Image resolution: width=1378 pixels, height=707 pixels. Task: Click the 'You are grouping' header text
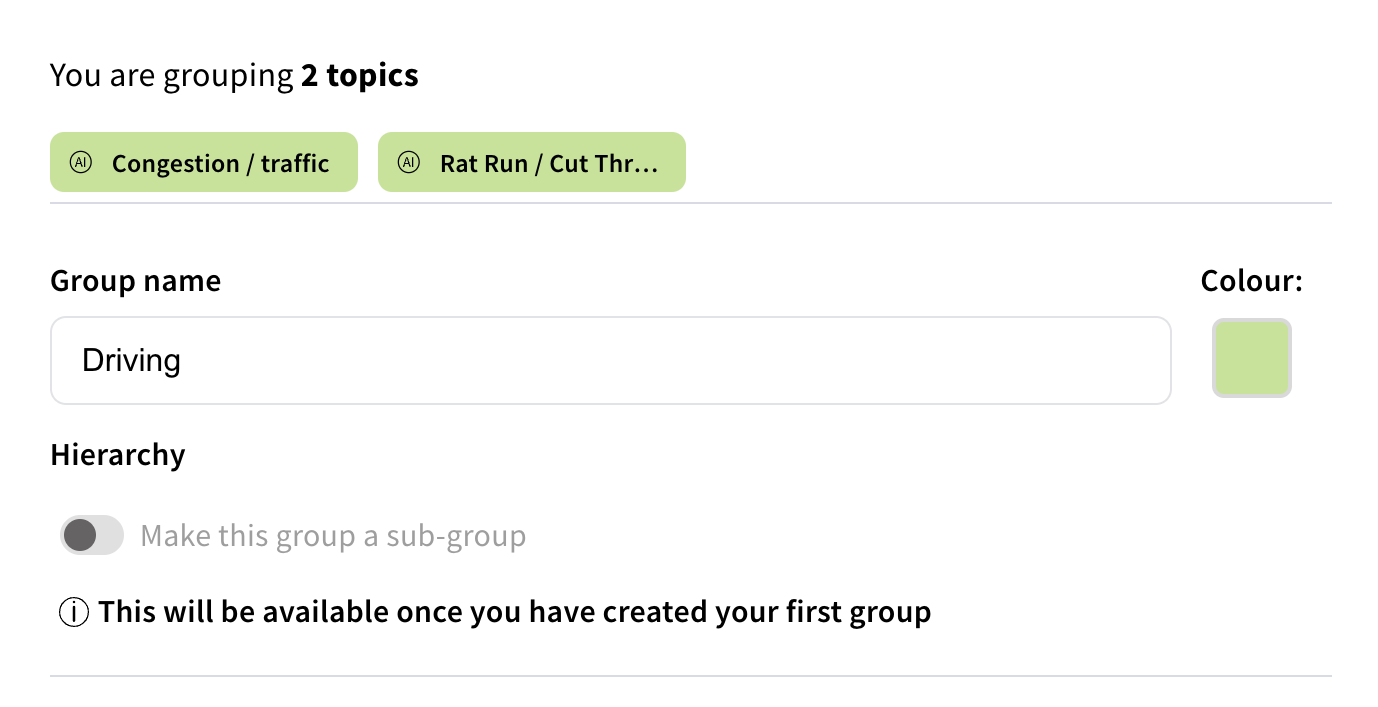pyautogui.click(x=172, y=75)
